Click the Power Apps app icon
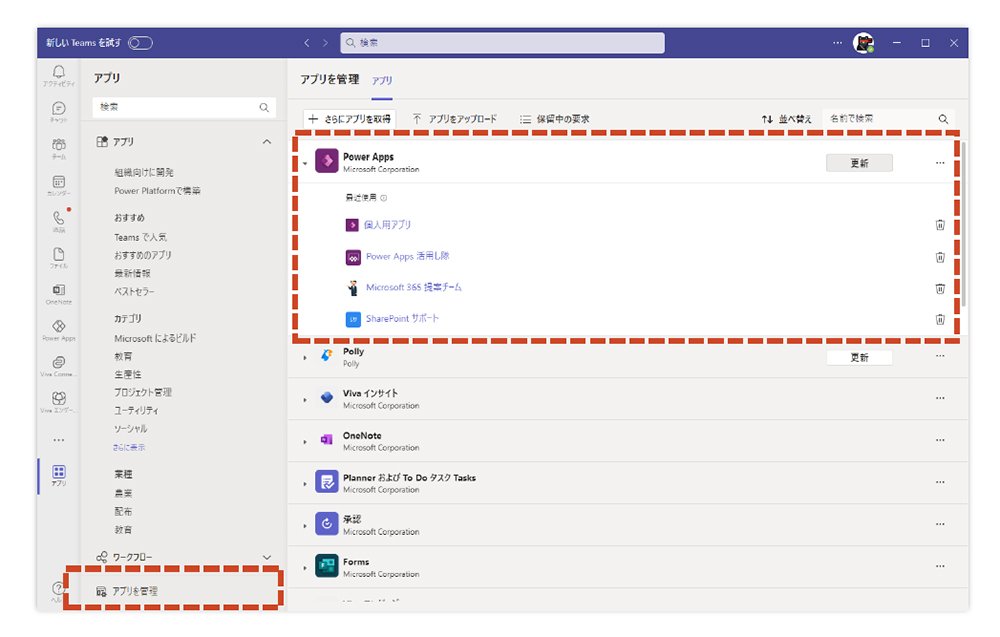This screenshot has height=637, width=1000. (x=327, y=161)
